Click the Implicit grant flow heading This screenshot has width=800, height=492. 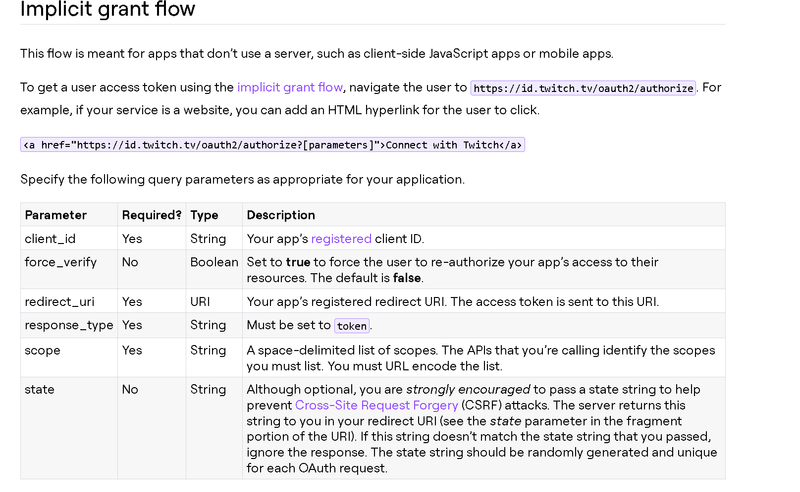tap(108, 11)
